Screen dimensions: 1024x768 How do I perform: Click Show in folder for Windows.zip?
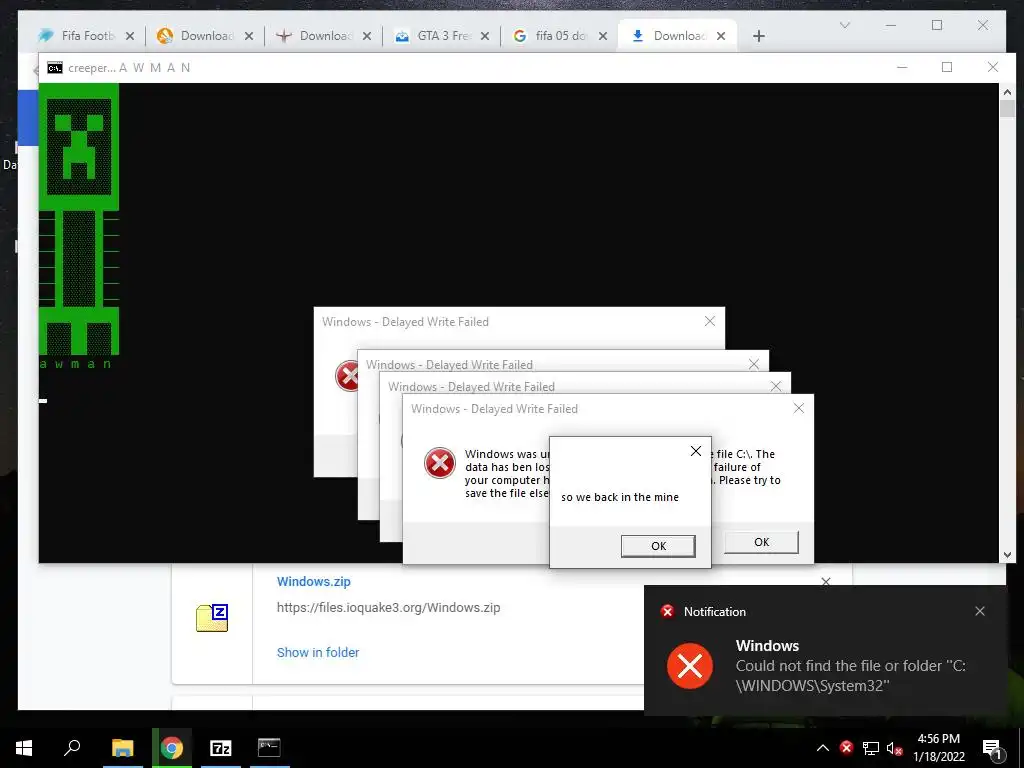[x=318, y=652]
